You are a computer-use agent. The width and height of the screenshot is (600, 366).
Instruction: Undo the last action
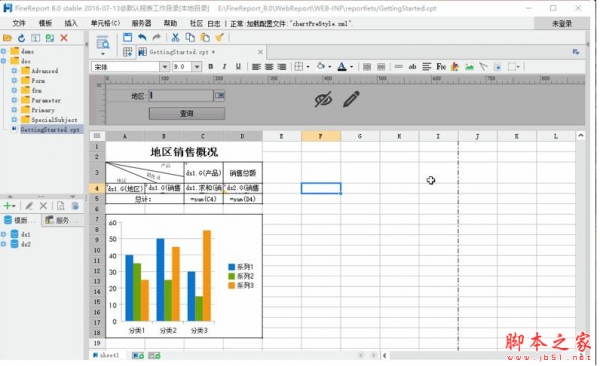pos(142,37)
